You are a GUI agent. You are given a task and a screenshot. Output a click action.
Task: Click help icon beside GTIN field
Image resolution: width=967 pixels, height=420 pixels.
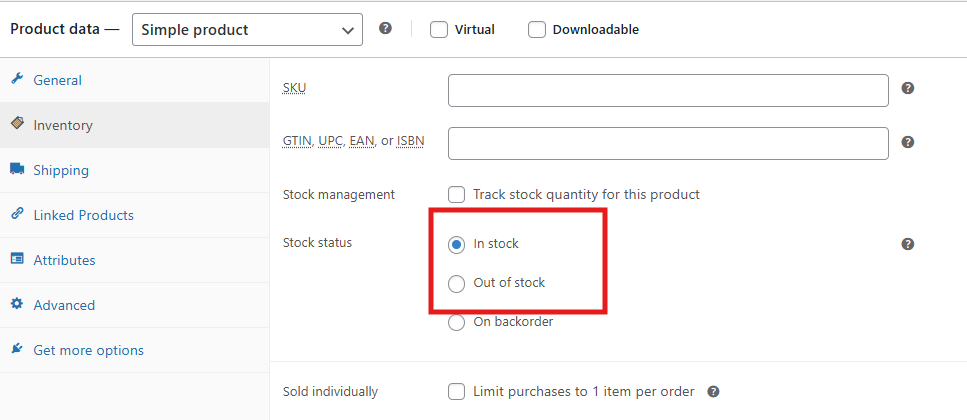(x=908, y=142)
